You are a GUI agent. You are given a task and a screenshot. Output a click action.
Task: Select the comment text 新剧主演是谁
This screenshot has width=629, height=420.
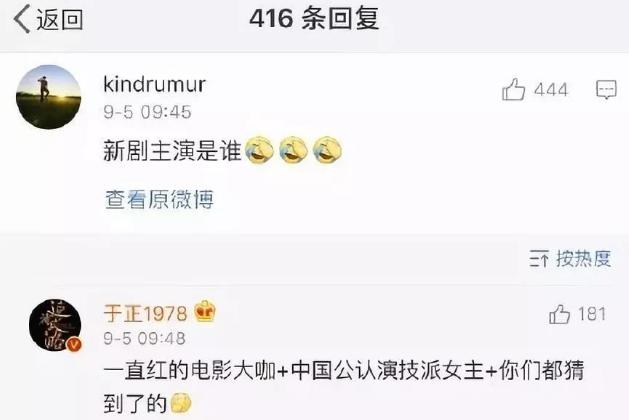tap(172, 151)
